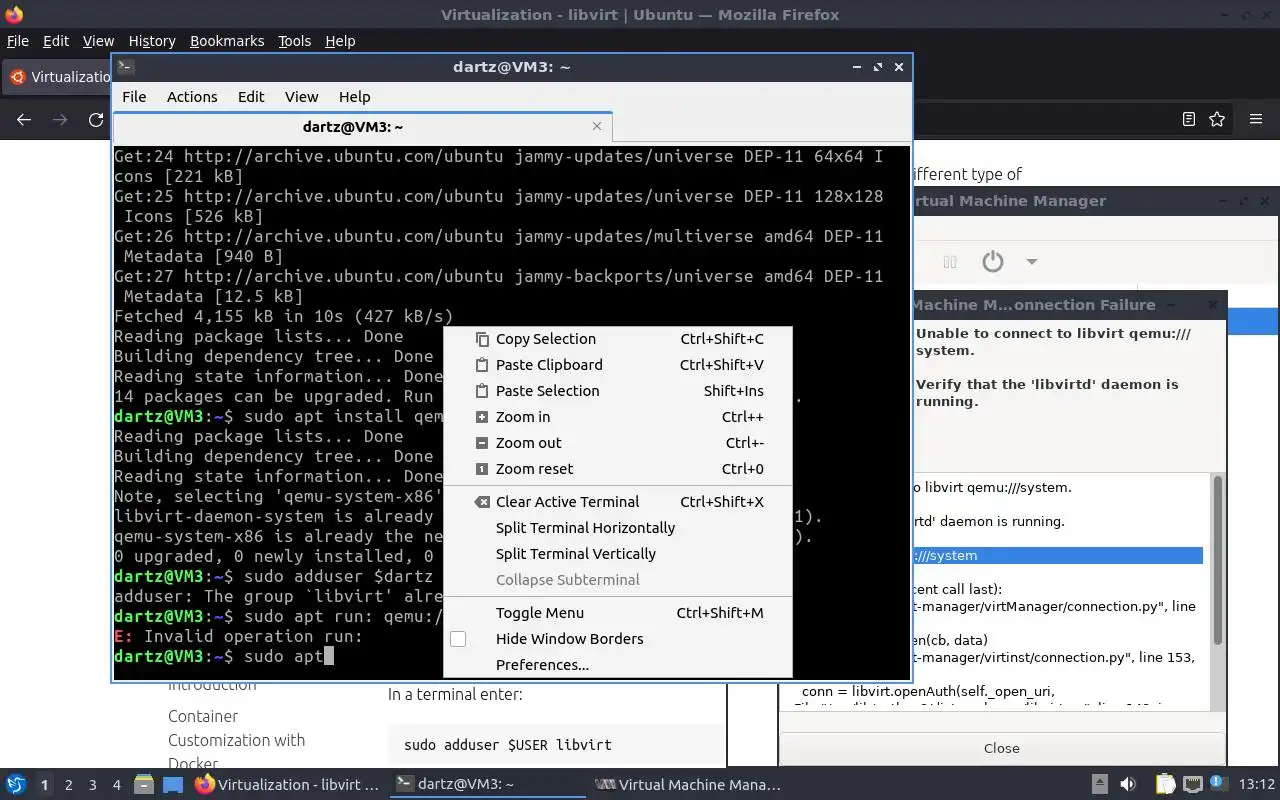Select the dartz@VM3: ~ terminal tab
1280x800 pixels.
[362, 127]
